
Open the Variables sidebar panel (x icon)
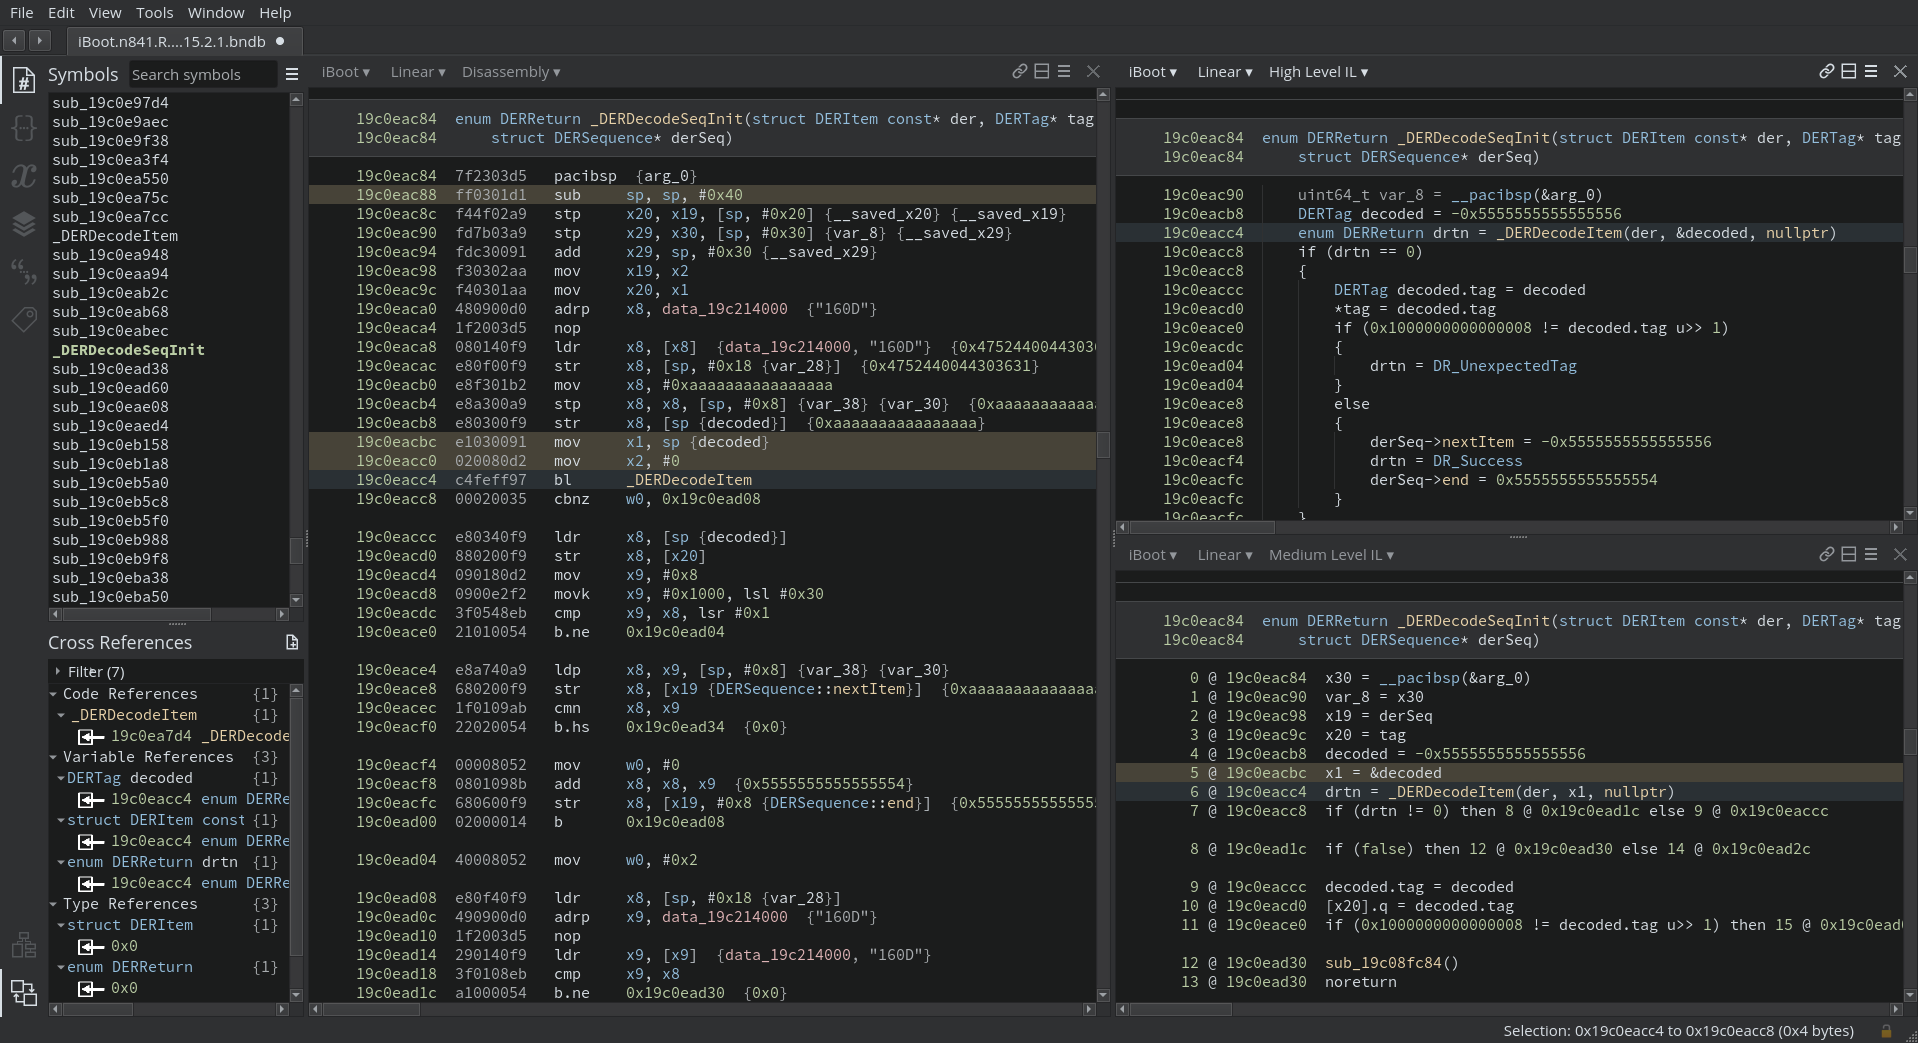click(x=23, y=176)
